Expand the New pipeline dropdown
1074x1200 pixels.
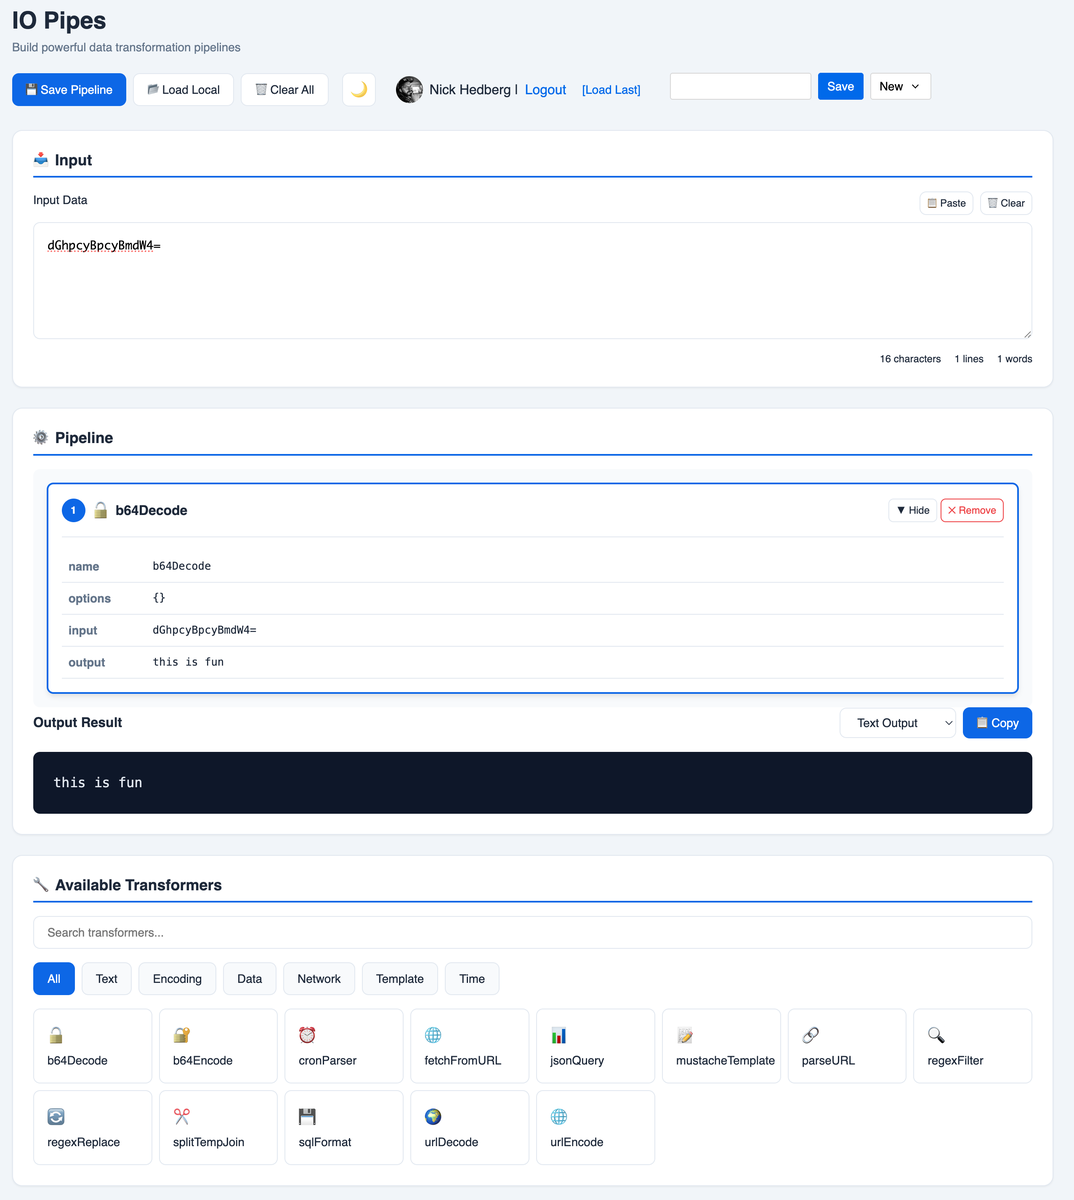[x=900, y=87]
